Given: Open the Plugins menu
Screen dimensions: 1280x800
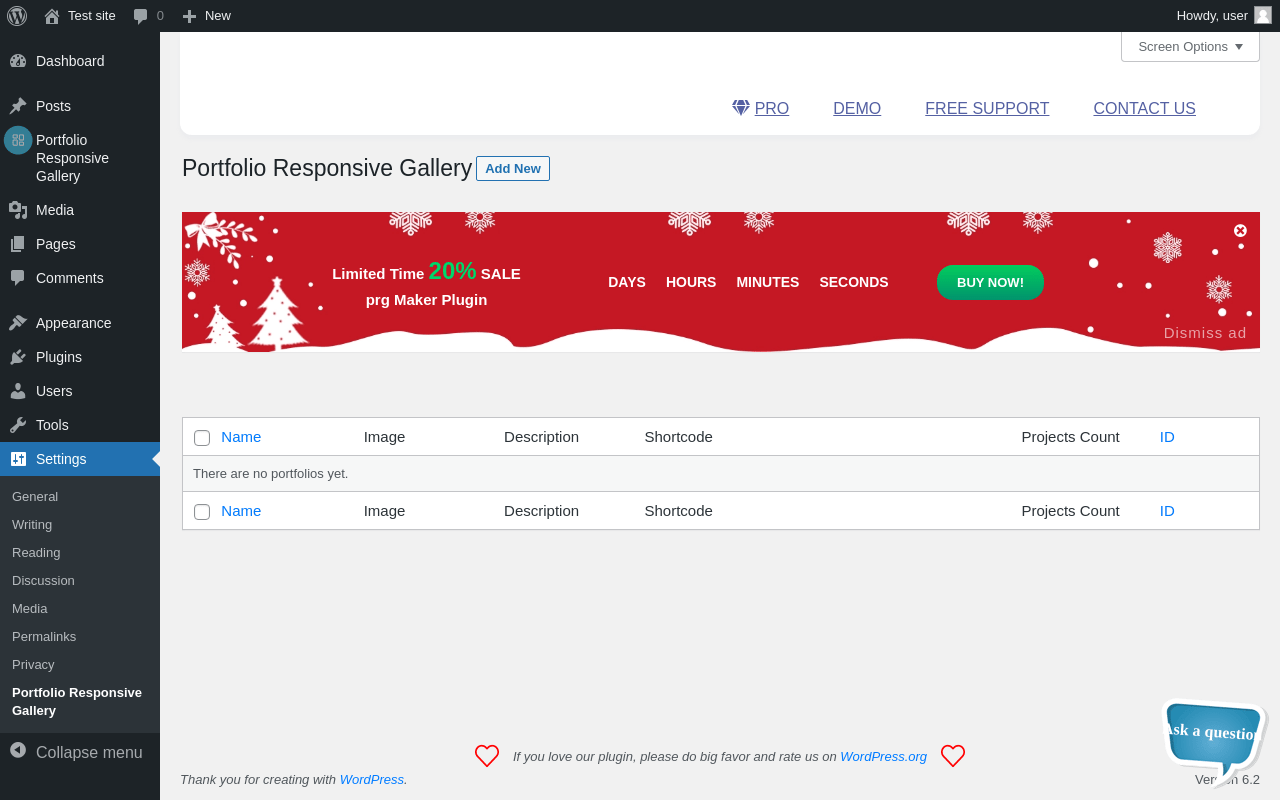Looking at the screenshot, I should tap(80, 357).
